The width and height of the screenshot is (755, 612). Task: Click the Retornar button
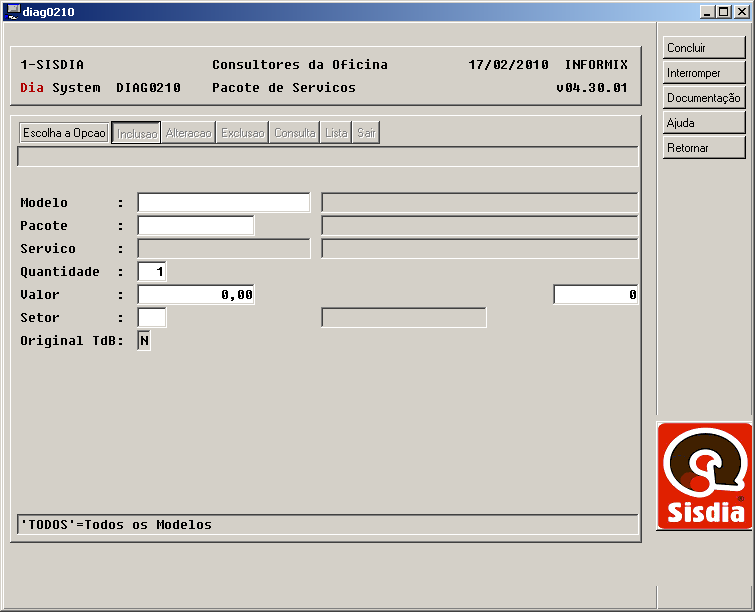tap(703, 148)
